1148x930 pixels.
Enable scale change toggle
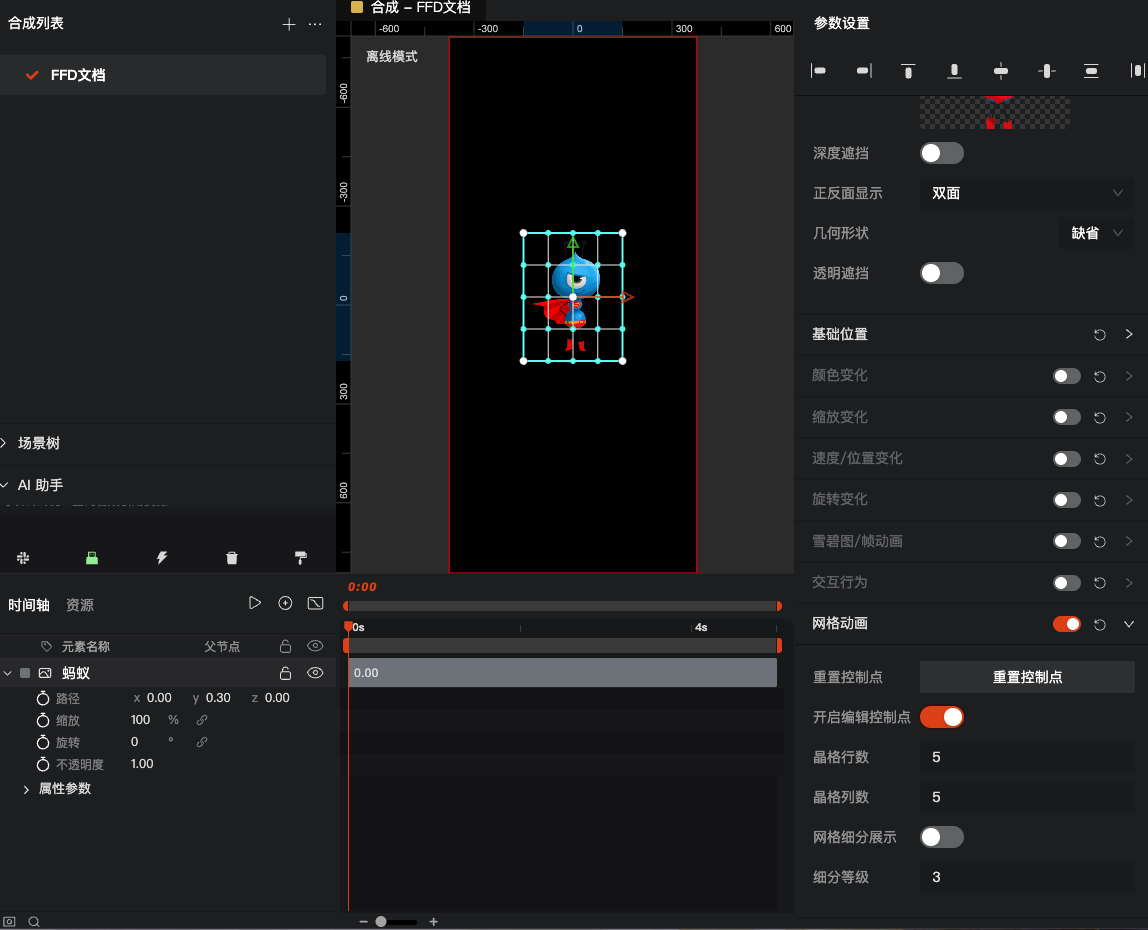point(1067,417)
